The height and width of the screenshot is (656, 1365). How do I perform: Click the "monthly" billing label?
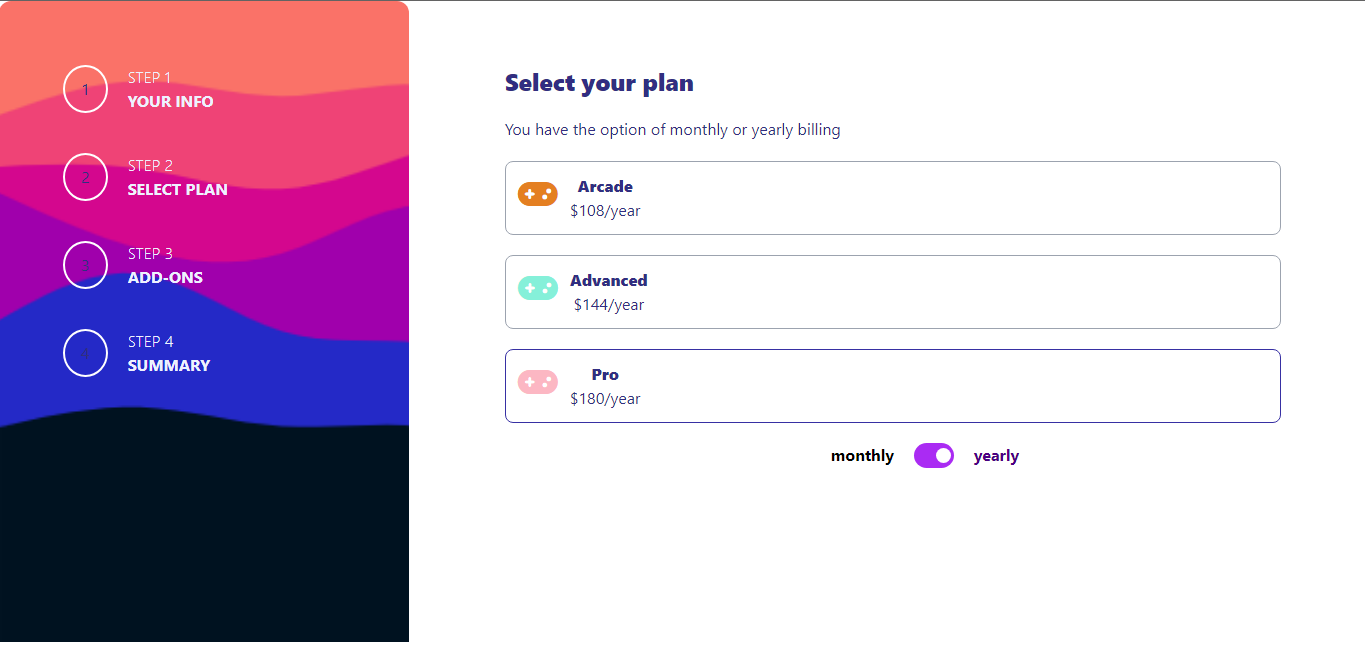(862, 456)
